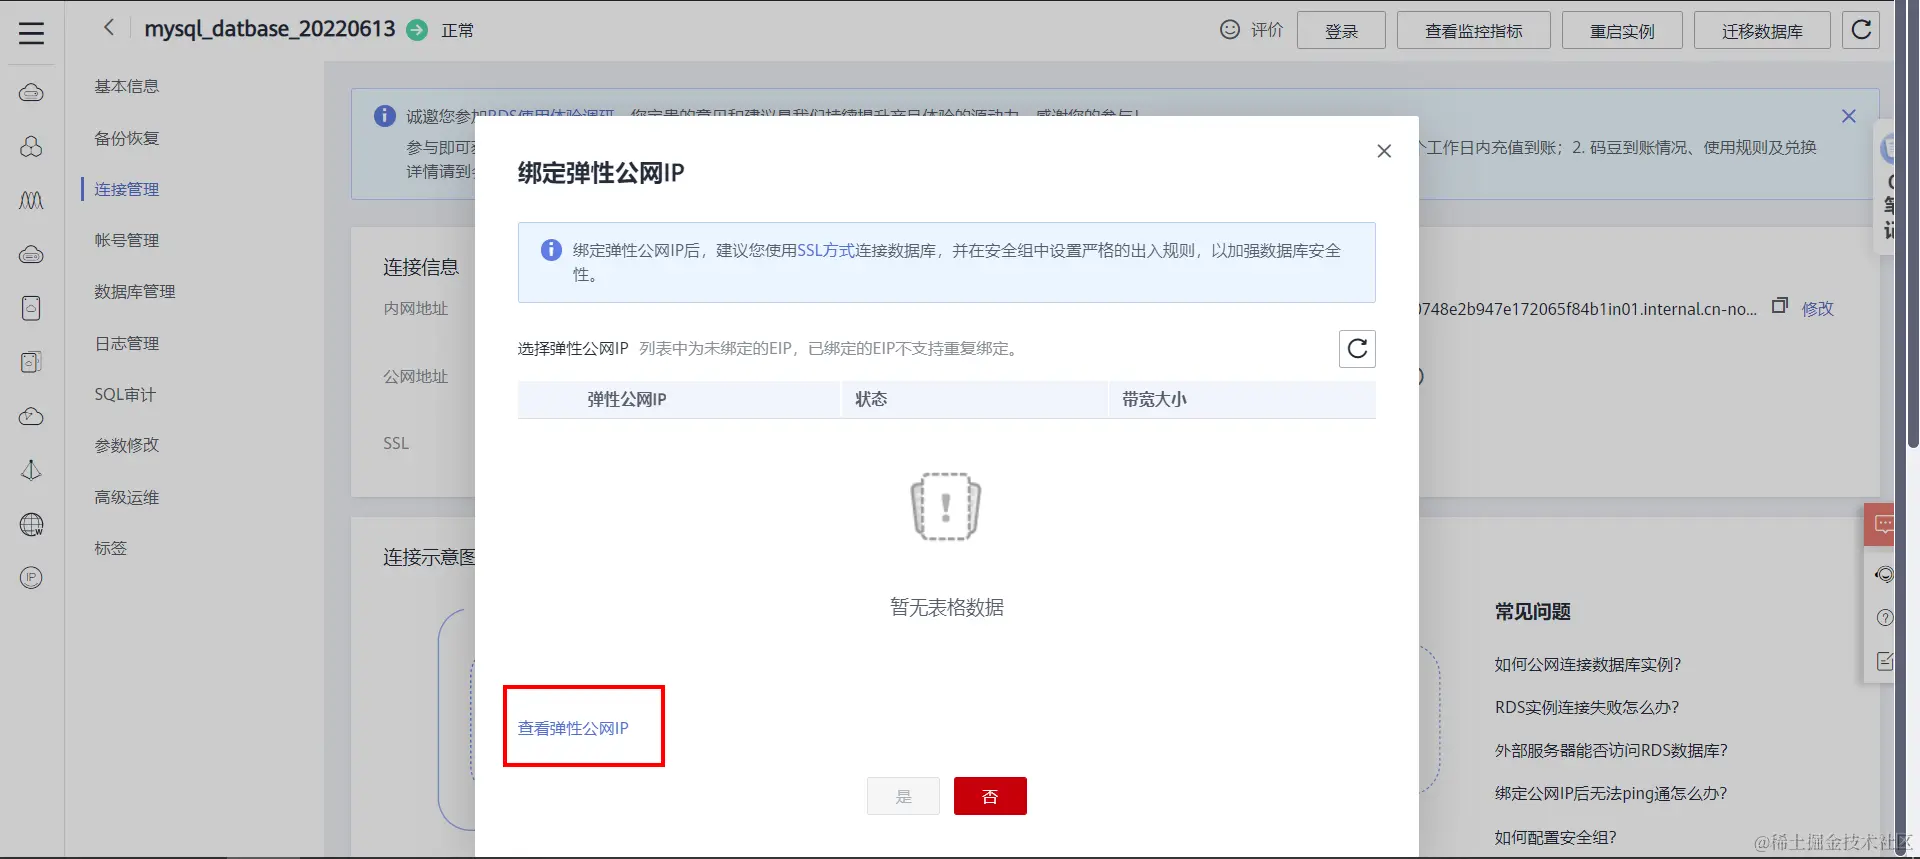
Task: Click the disabled 是 button
Action: (903, 796)
